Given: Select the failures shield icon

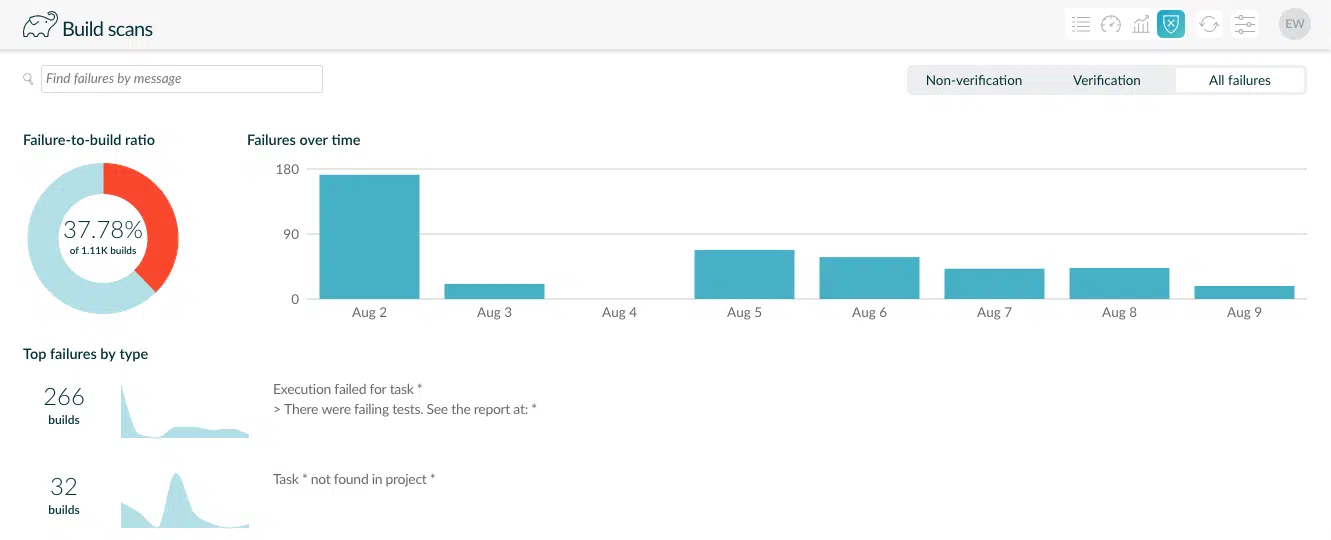Looking at the screenshot, I should click(1171, 25).
